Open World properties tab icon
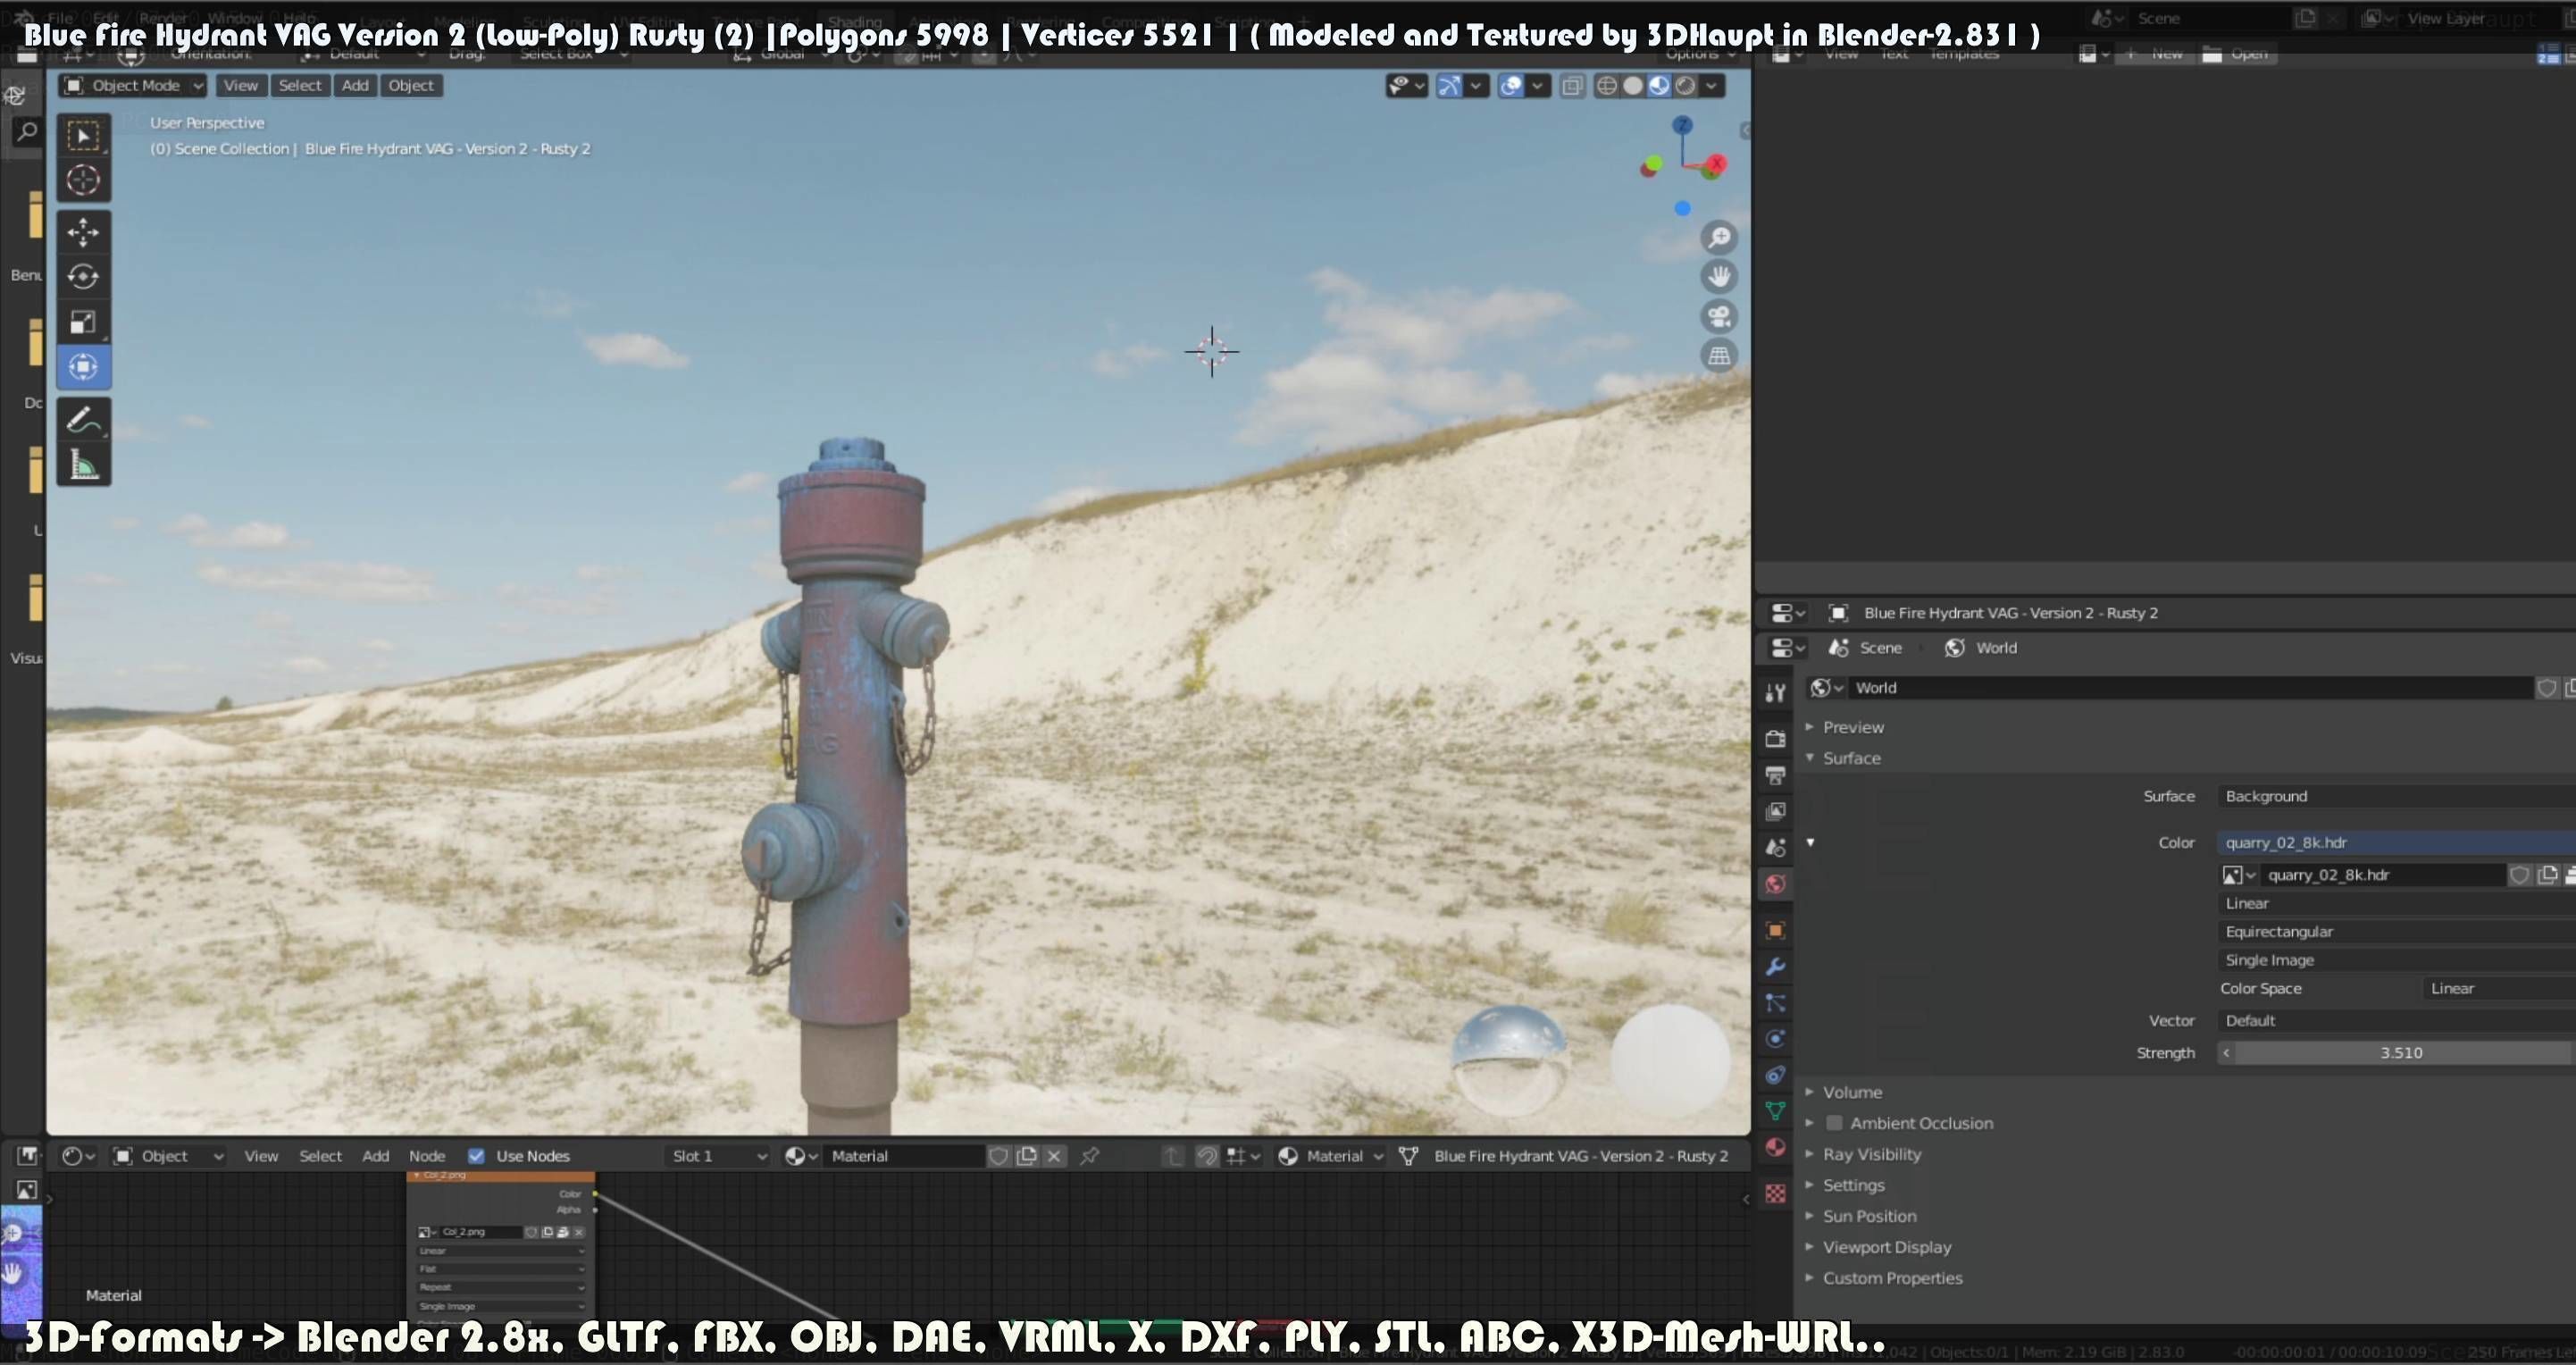 coord(1775,884)
